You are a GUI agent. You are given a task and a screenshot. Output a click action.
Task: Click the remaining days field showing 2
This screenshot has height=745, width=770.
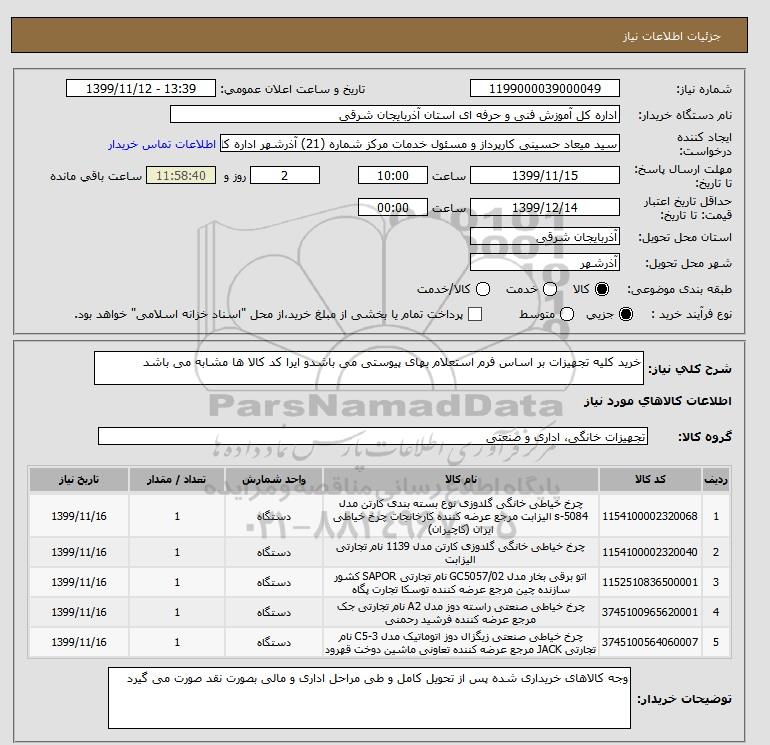click(x=285, y=175)
